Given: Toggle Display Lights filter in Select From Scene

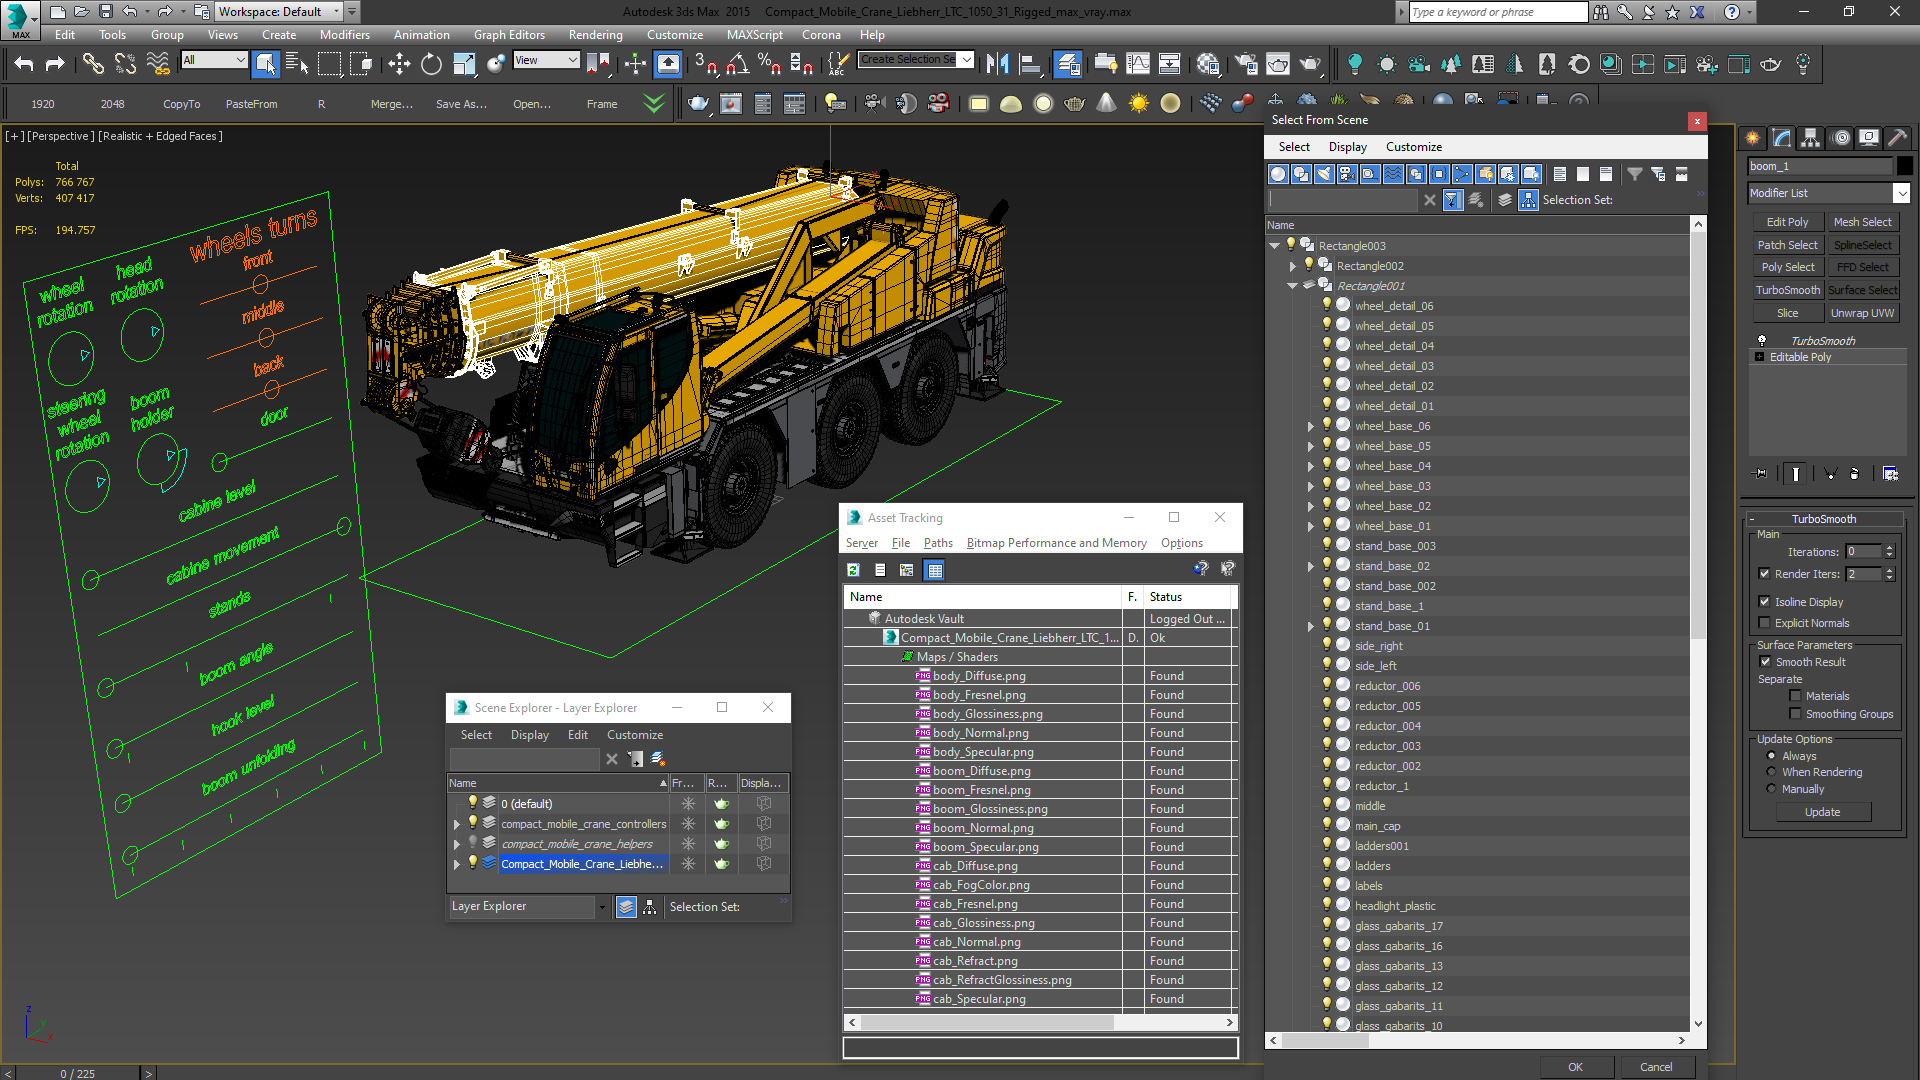Looking at the screenshot, I should [1324, 174].
